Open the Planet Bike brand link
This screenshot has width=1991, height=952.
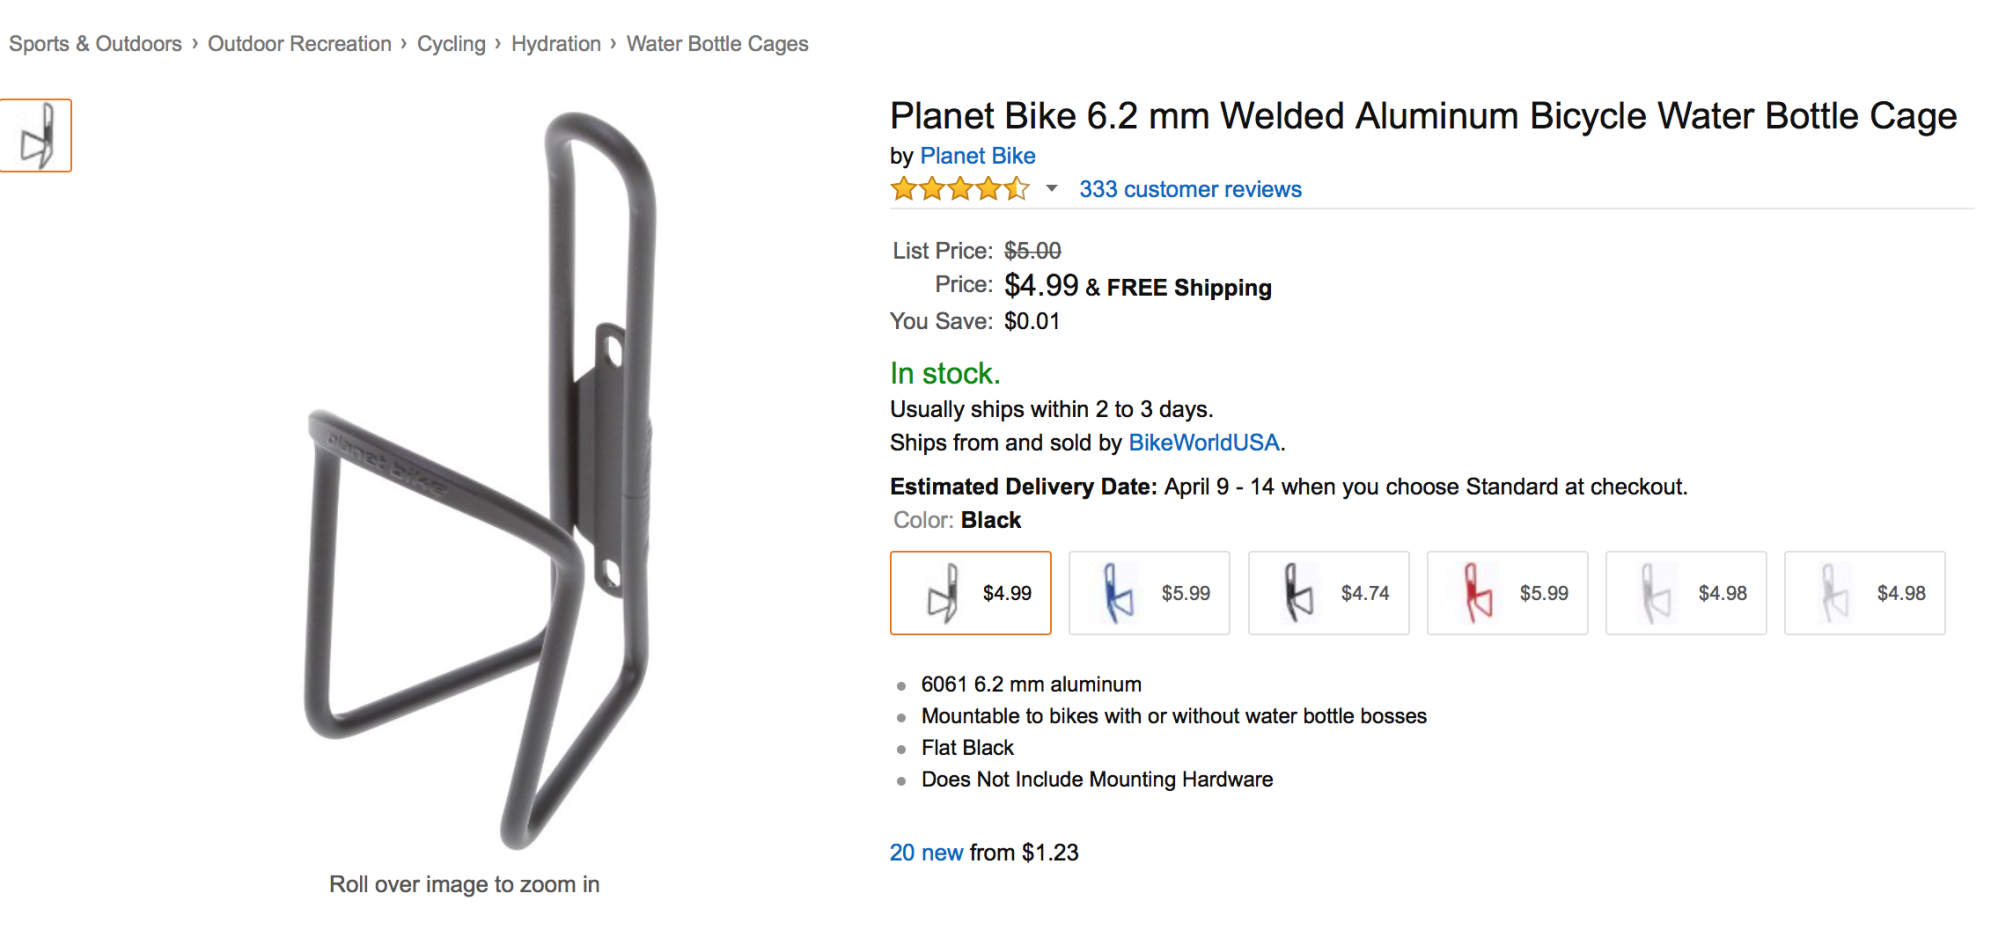tap(977, 156)
